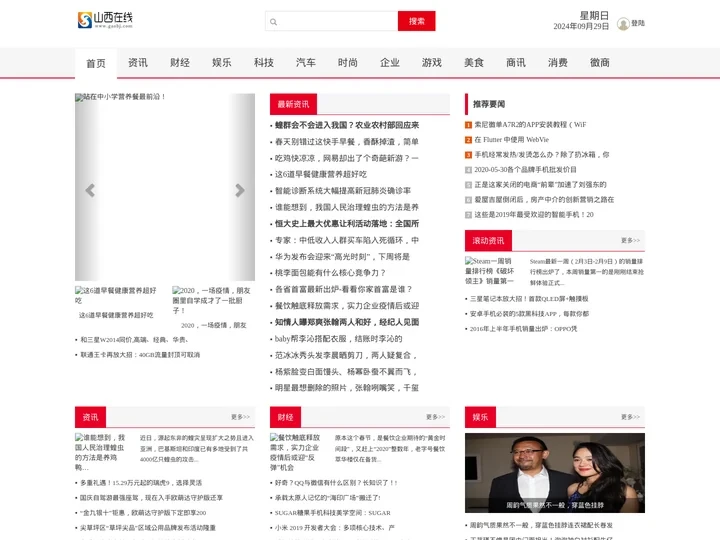Open article 桃李面包能有什么核心竞争力
The image size is (720, 540).
(330, 273)
